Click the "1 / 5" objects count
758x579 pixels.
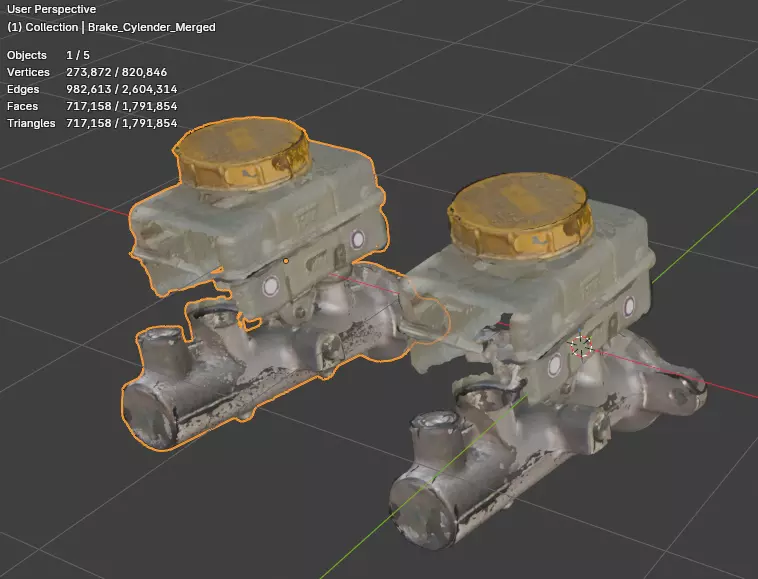coord(78,55)
